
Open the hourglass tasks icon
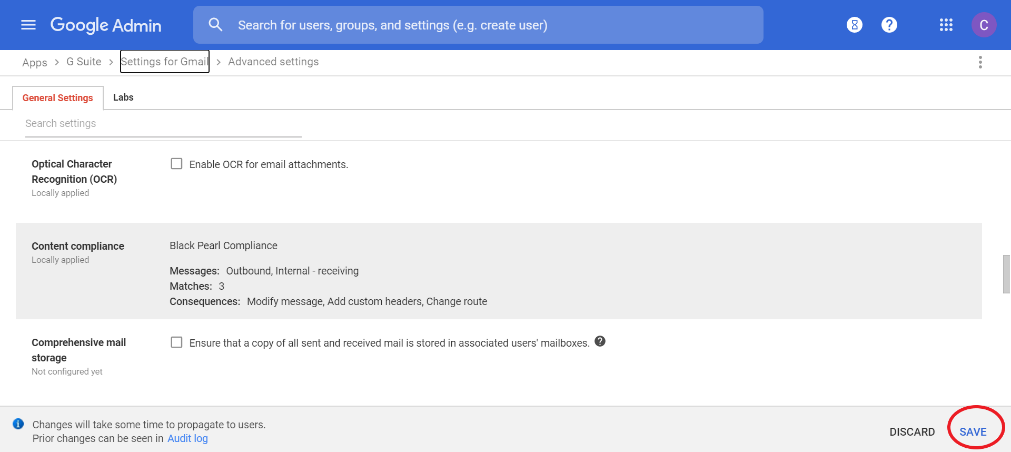854,25
